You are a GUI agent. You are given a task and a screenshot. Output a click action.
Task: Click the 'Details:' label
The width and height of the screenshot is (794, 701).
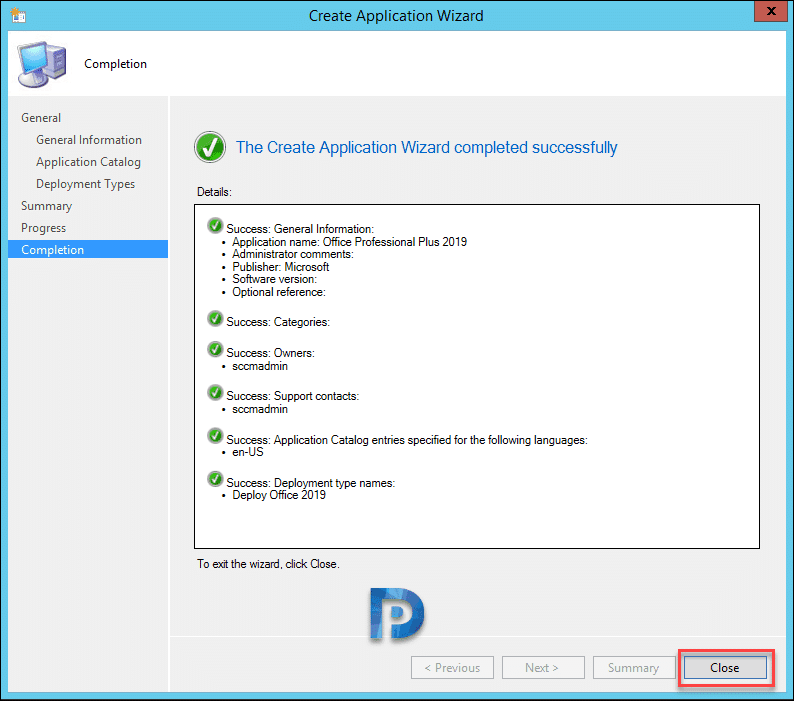click(214, 192)
